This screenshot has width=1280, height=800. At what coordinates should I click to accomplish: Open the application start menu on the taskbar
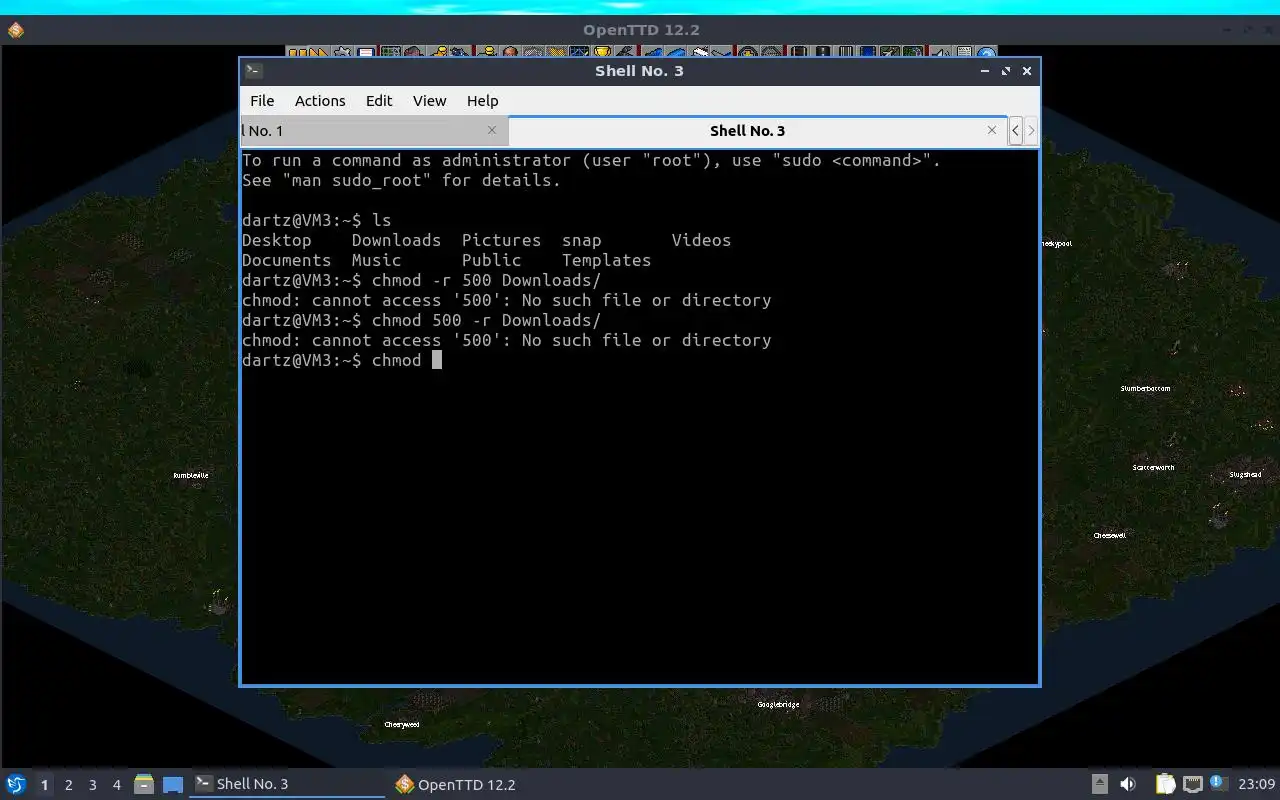coord(16,784)
